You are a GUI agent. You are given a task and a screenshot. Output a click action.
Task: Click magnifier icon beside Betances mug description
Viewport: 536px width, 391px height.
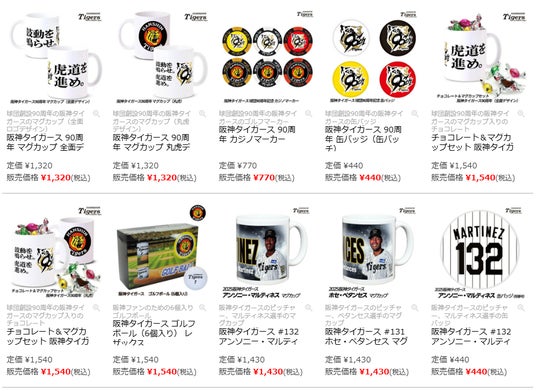coord(415,308)
